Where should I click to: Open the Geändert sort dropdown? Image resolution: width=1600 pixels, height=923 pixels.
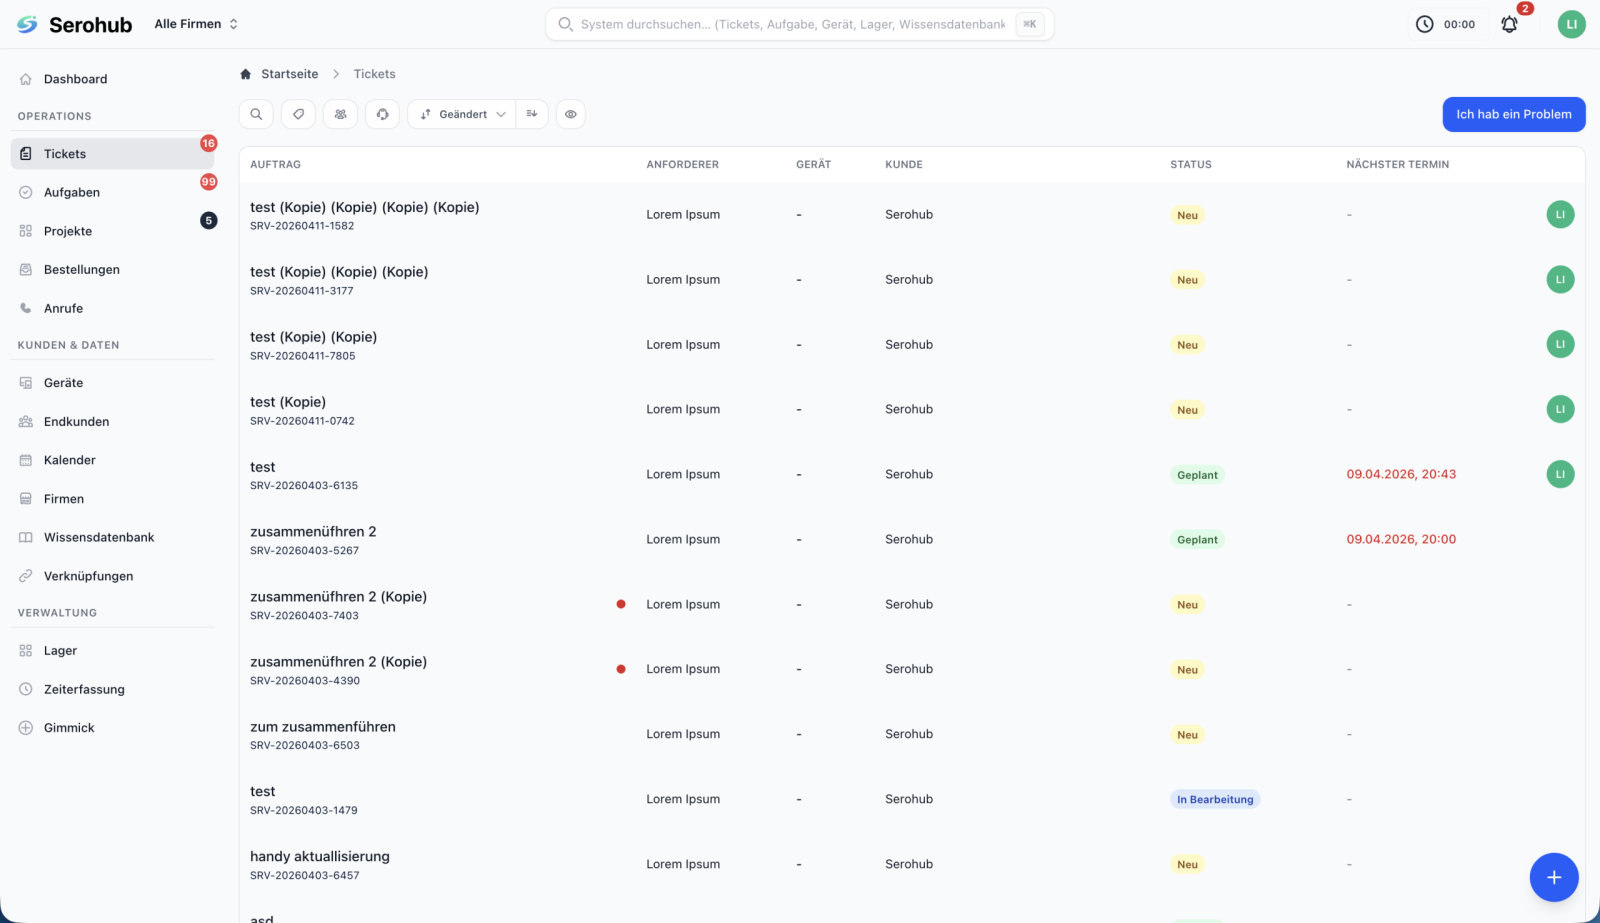coord(462,114)
